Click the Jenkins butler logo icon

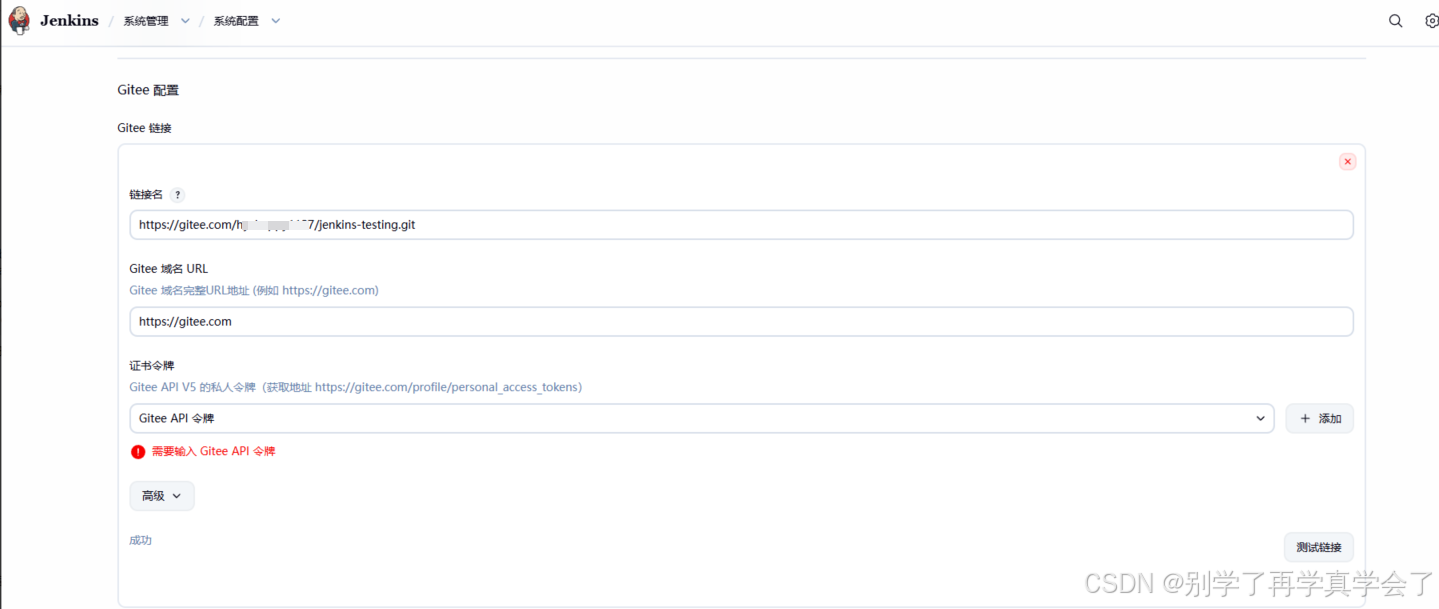pyautogui.click(x=19, y=20)
